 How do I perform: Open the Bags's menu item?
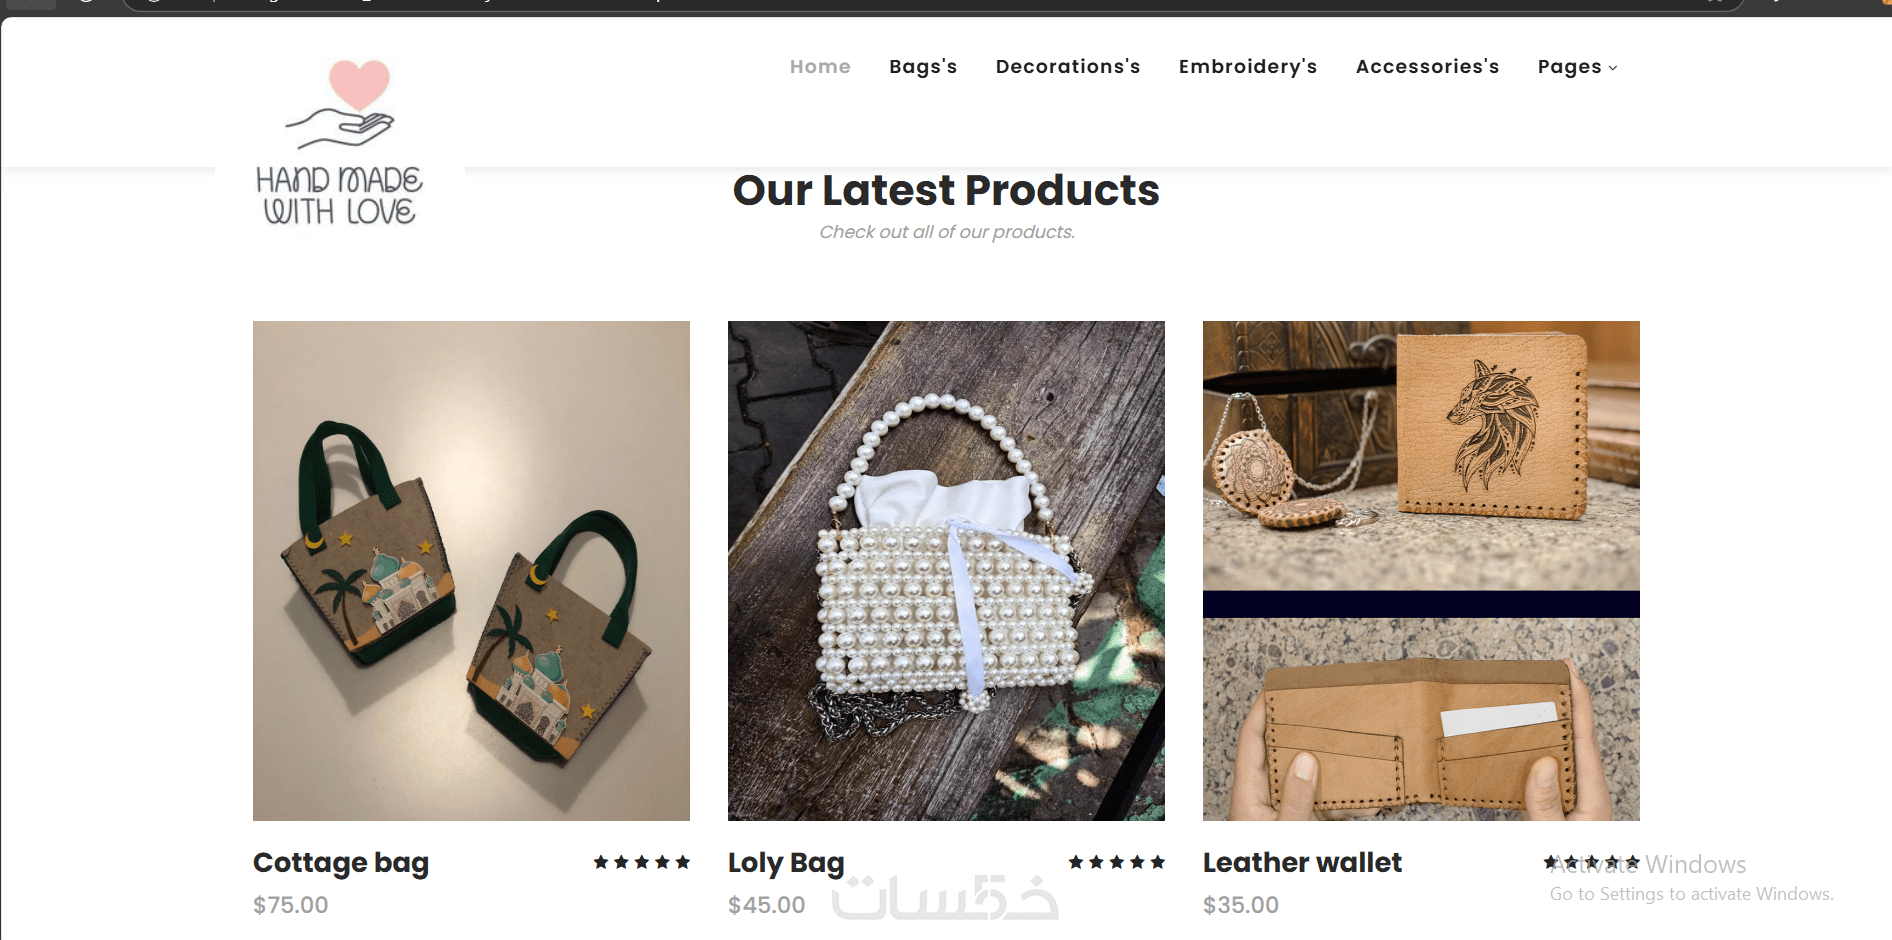pos(923,67)
